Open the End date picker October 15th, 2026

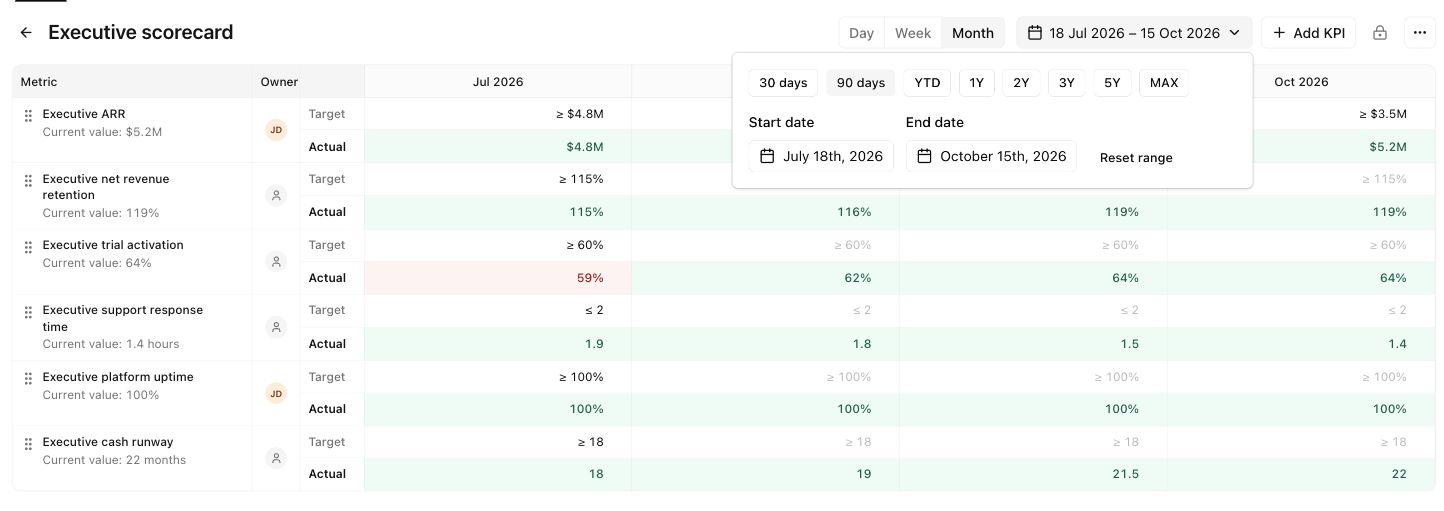click(991, 156)
